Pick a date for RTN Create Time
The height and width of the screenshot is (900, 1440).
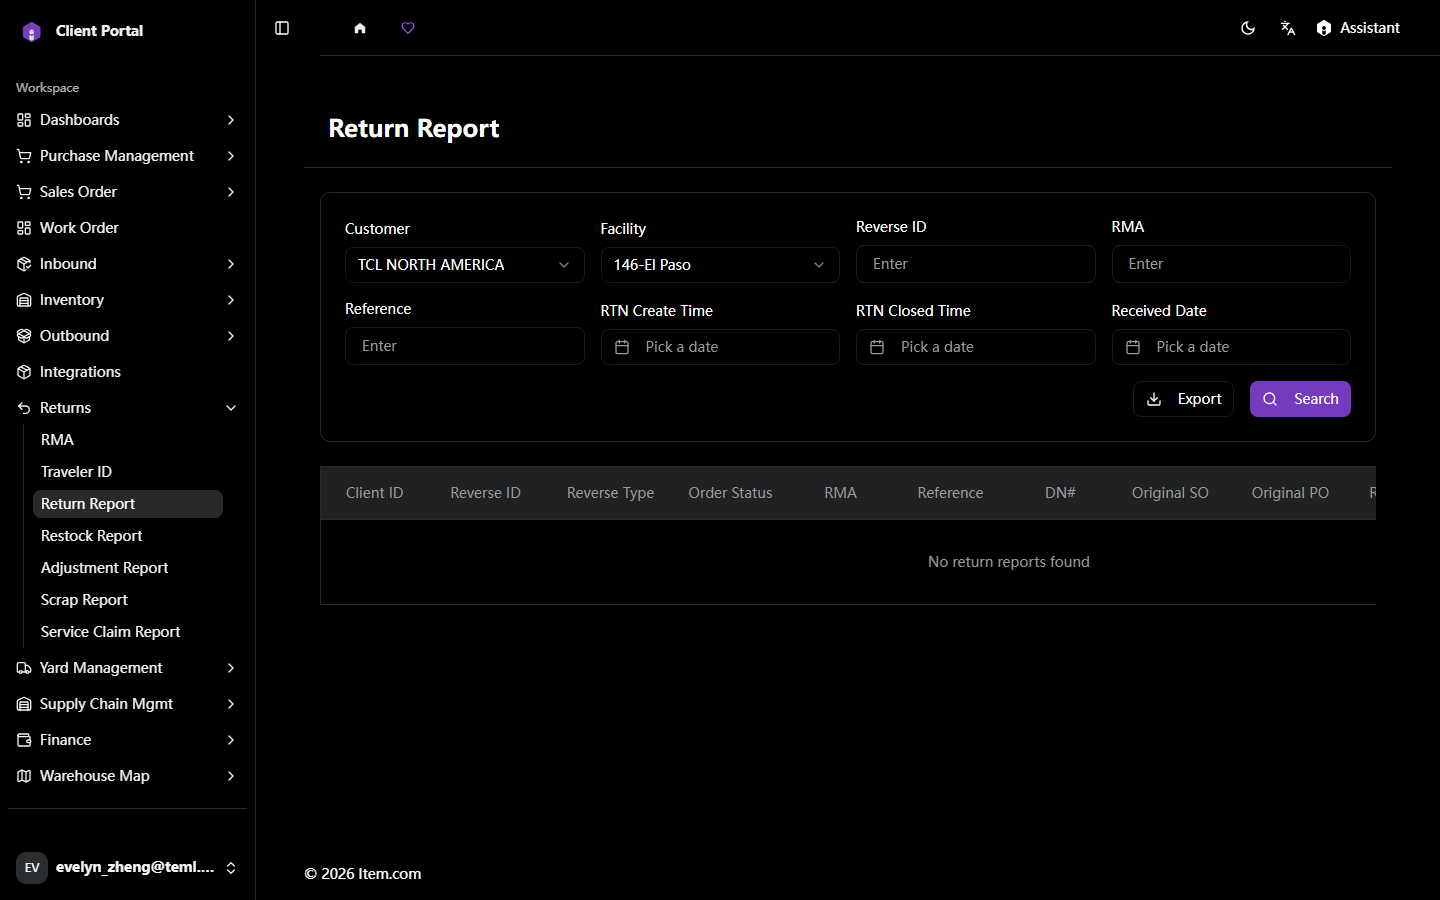(x=720, y=347)
